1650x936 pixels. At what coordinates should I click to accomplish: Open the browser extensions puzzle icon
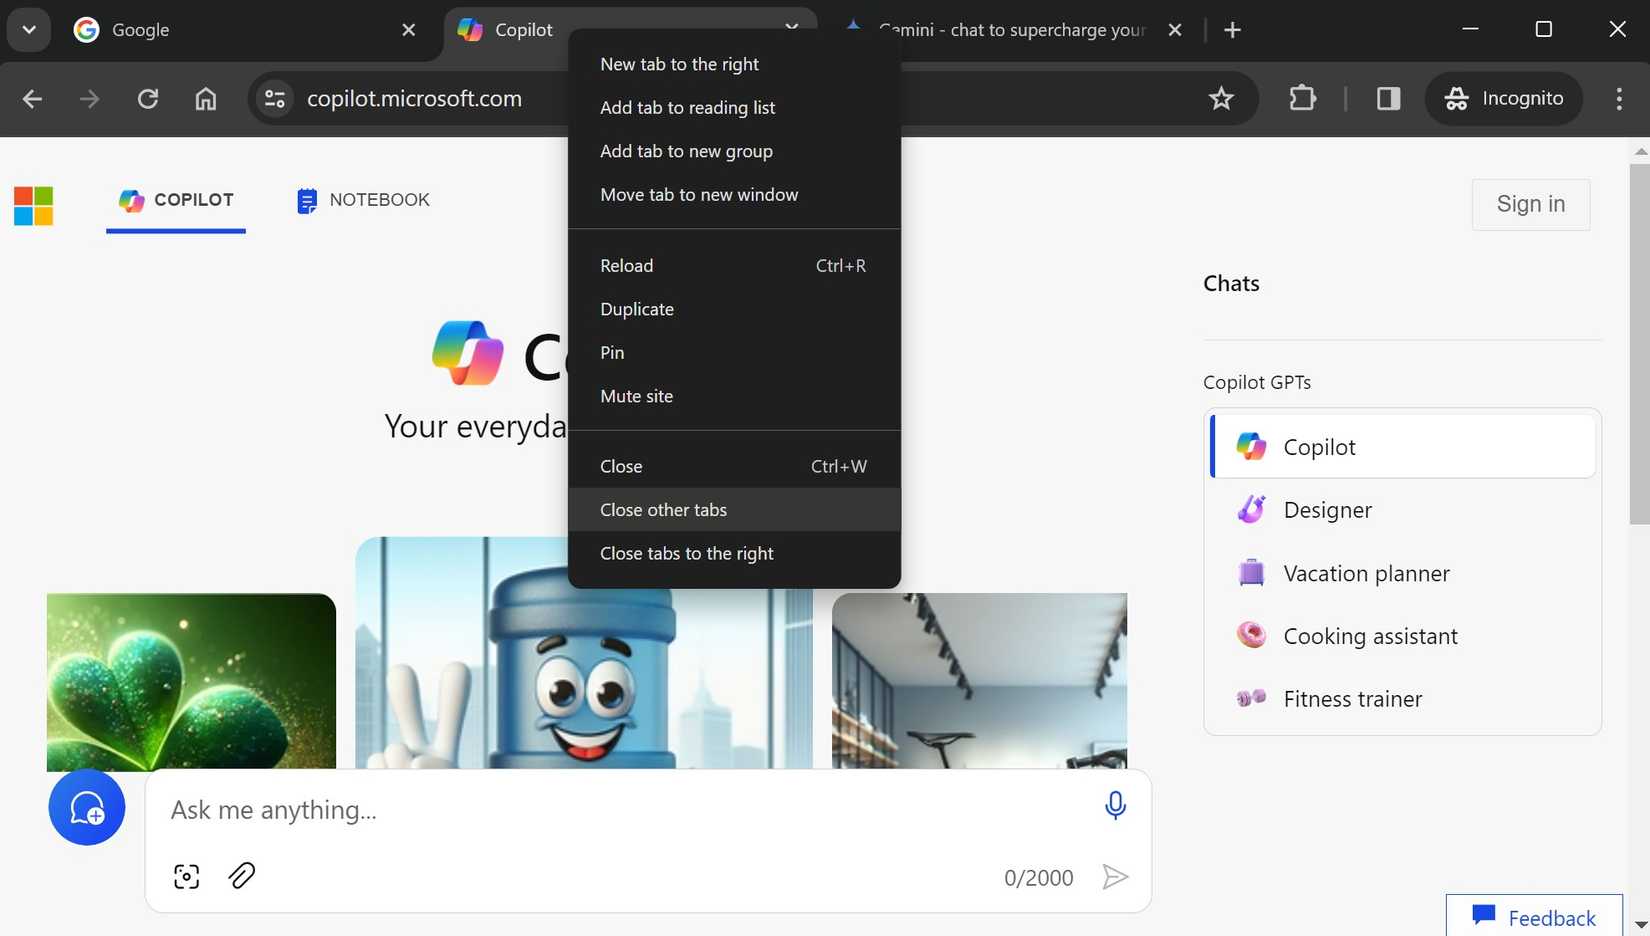coord(1302,98)
